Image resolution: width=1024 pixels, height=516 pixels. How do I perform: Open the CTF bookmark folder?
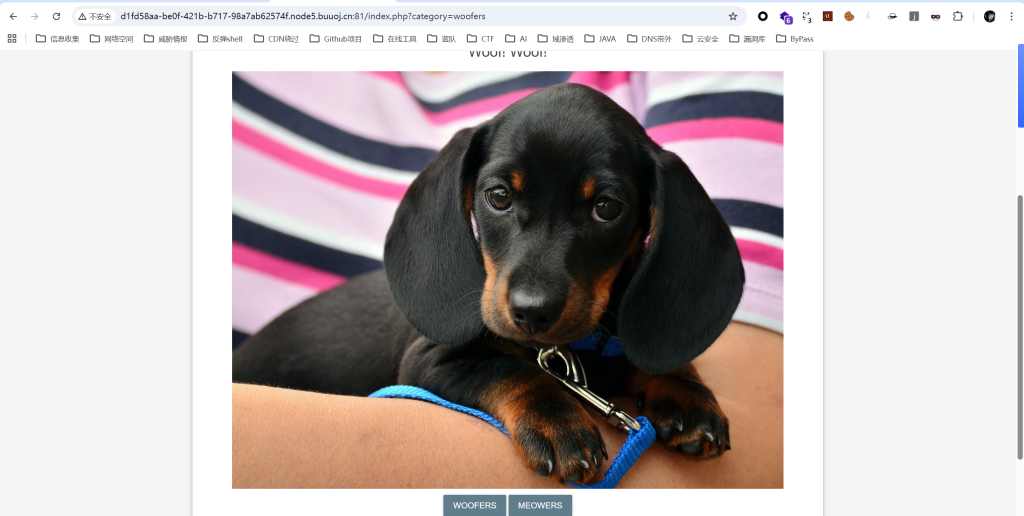click(480, 39)
